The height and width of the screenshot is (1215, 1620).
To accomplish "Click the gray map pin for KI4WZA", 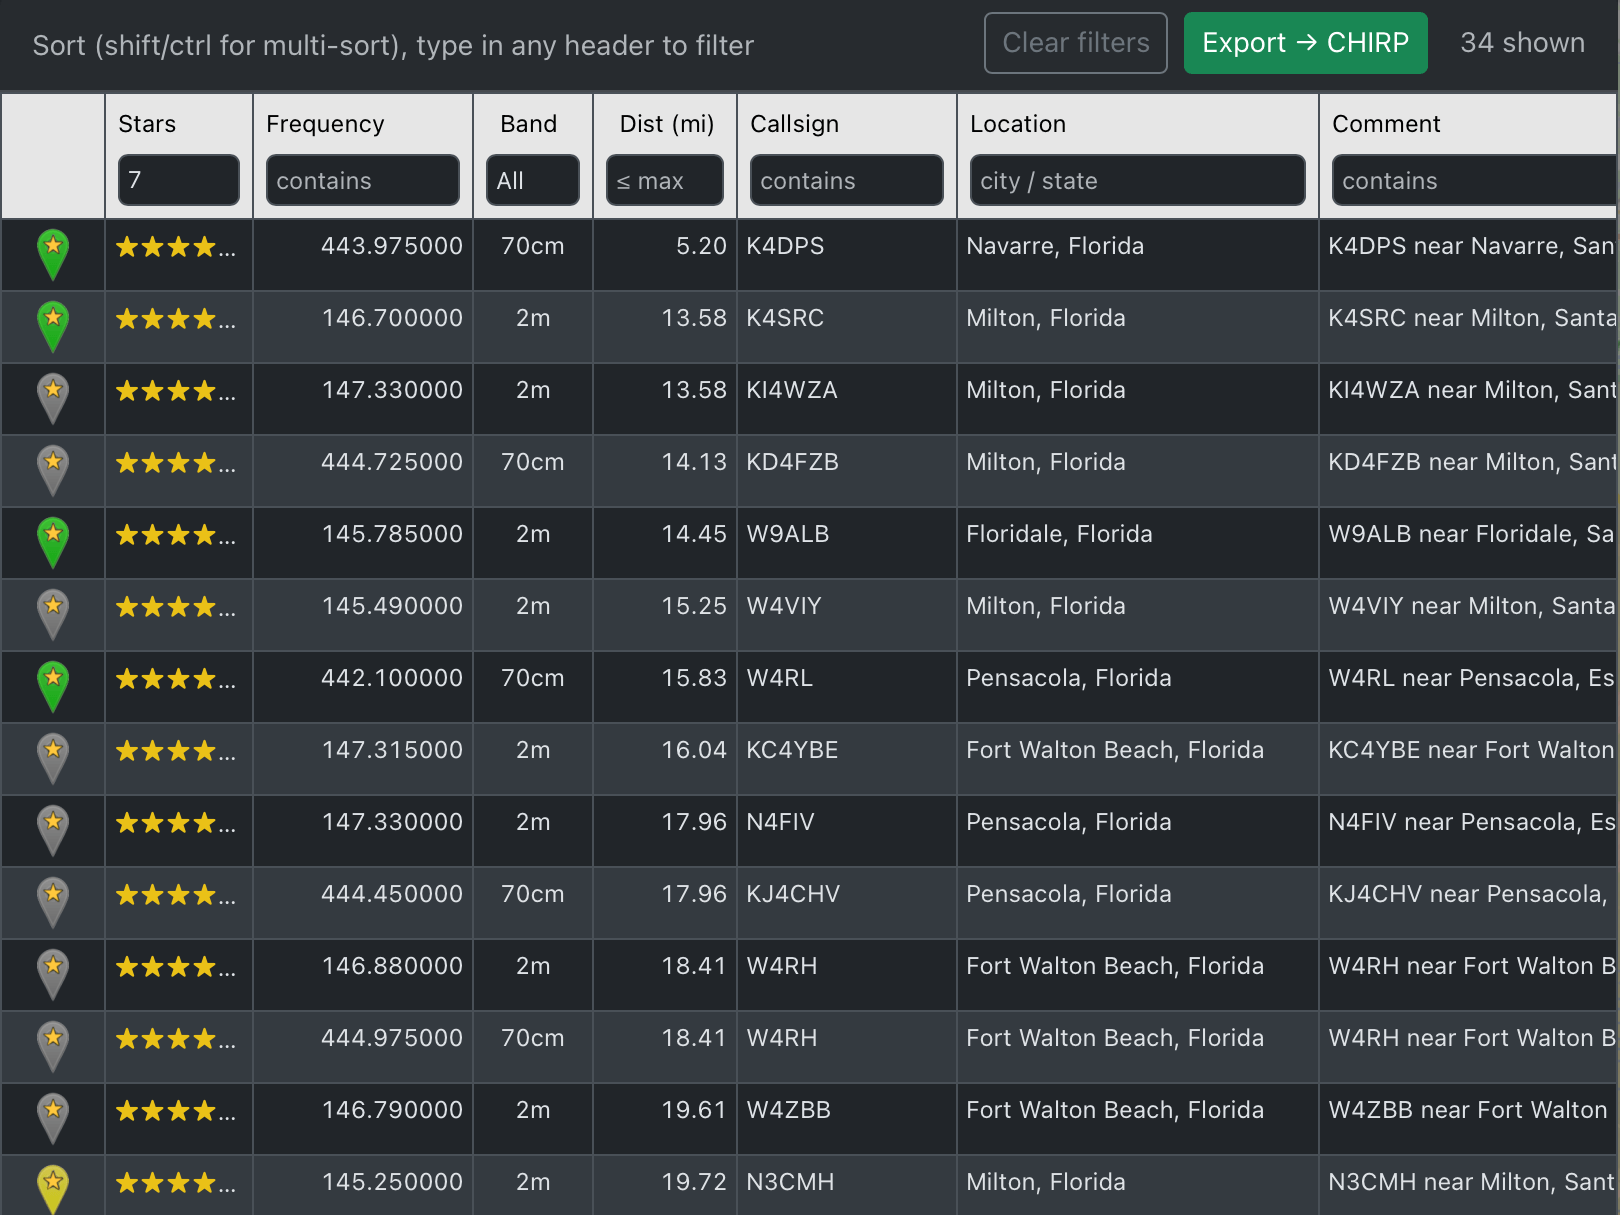I will tap(53, 397).
